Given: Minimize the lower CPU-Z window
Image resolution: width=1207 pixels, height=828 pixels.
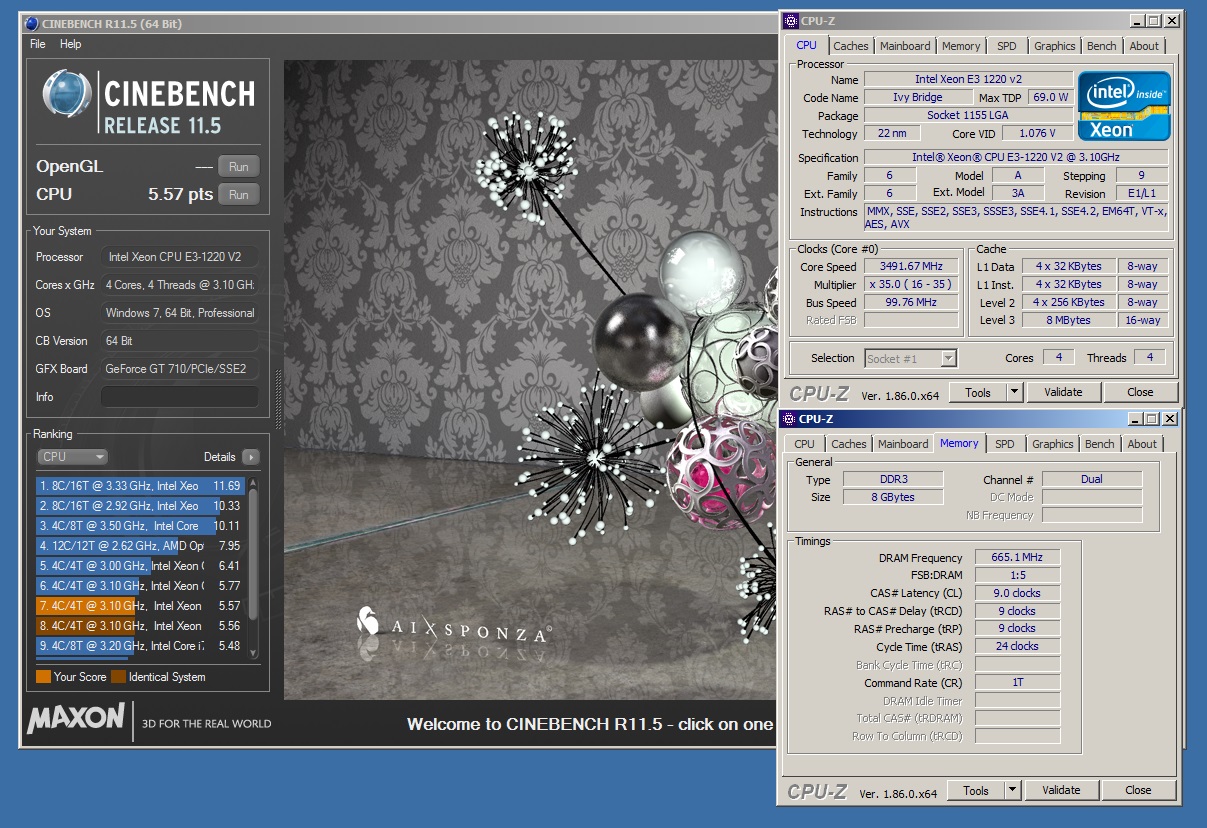Looking at the screenshot, I should [x=1135, y=419].
